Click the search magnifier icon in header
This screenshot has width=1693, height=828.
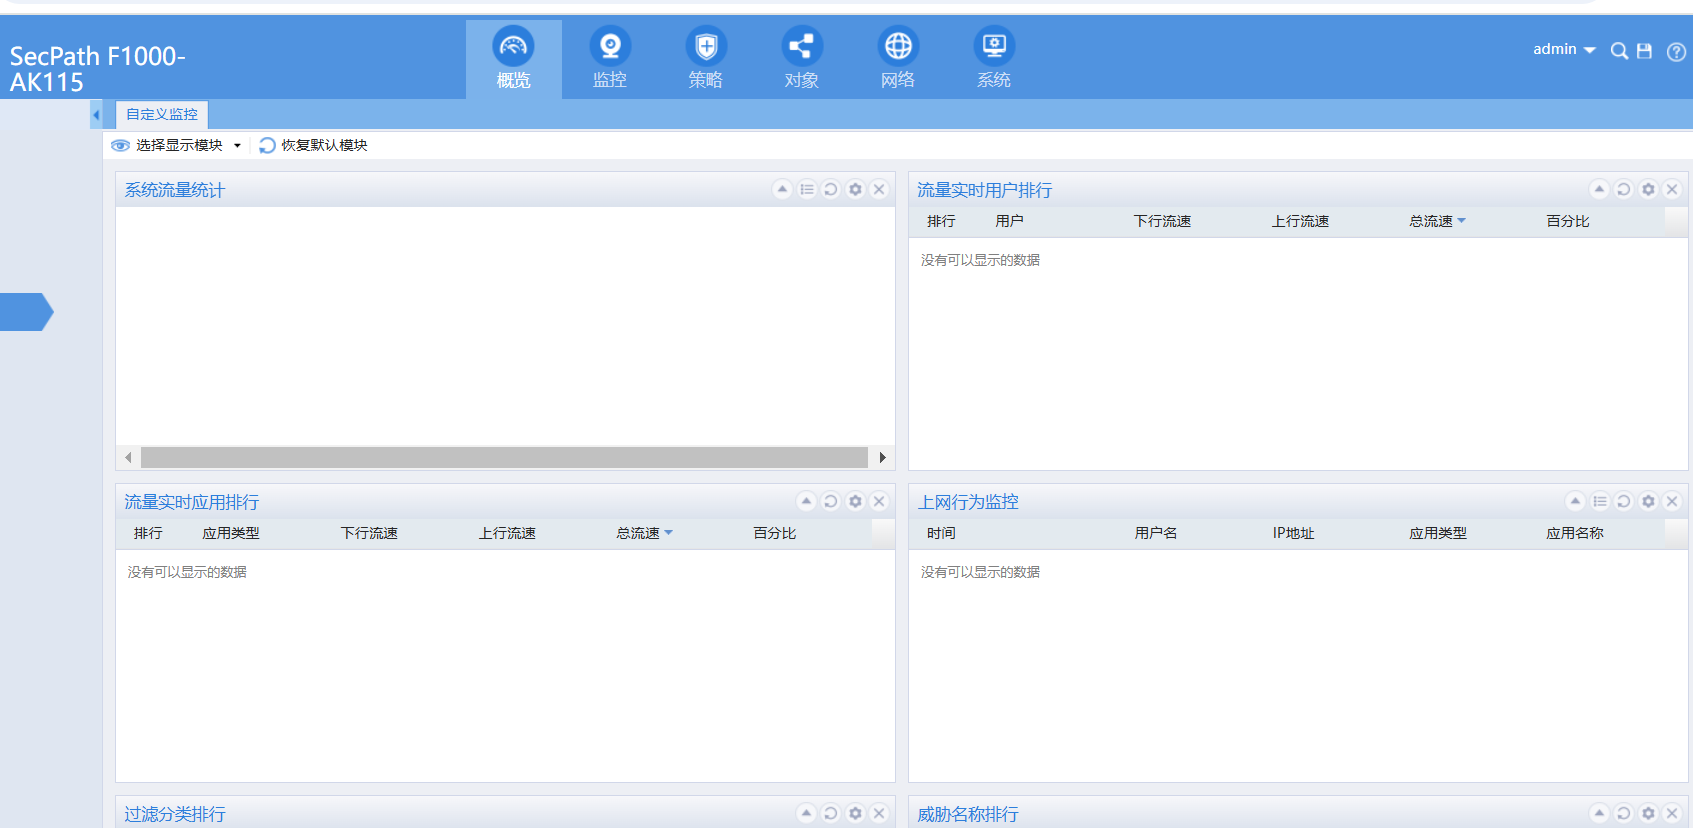tap(1619, 51)
